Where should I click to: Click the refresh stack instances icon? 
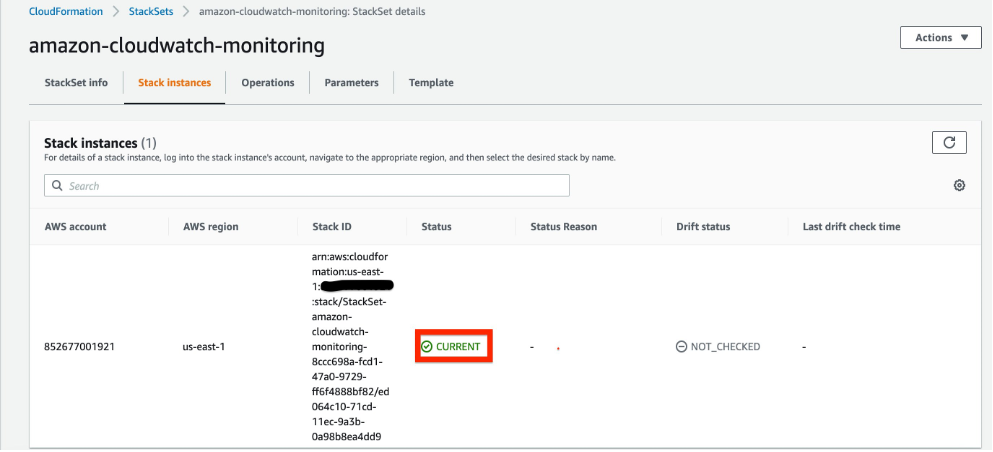coord(949,142)
